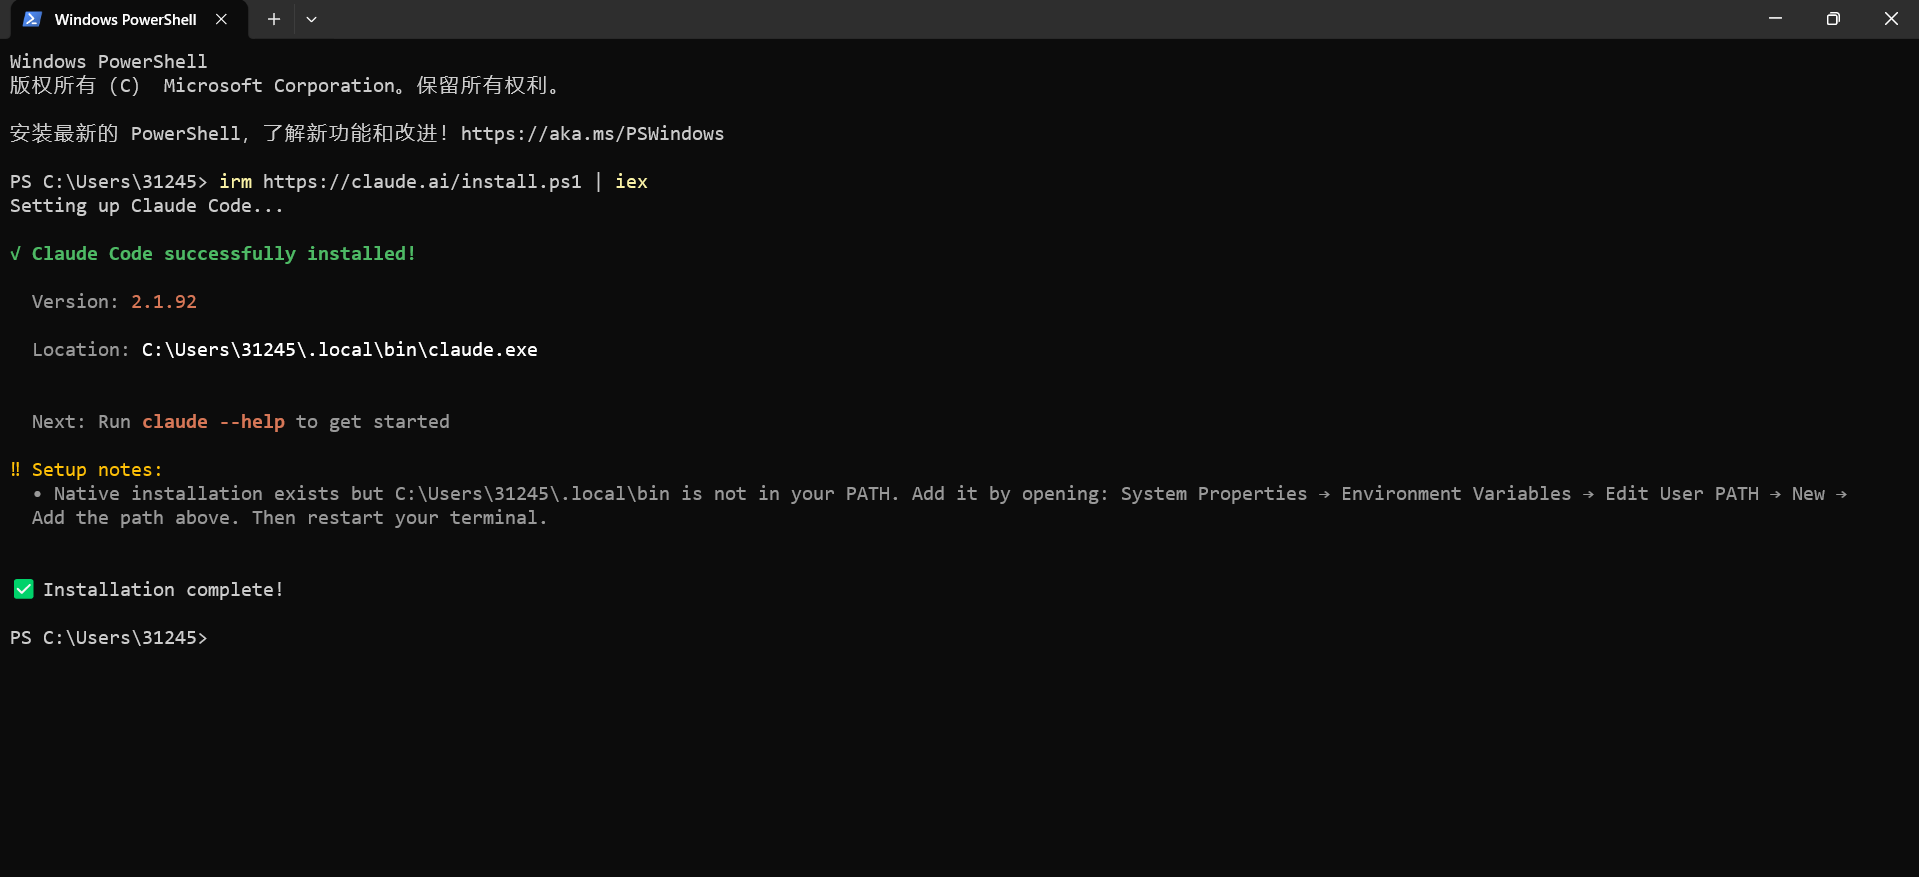Click the iex command text
1919x877 pixels.
click(631, 182)
